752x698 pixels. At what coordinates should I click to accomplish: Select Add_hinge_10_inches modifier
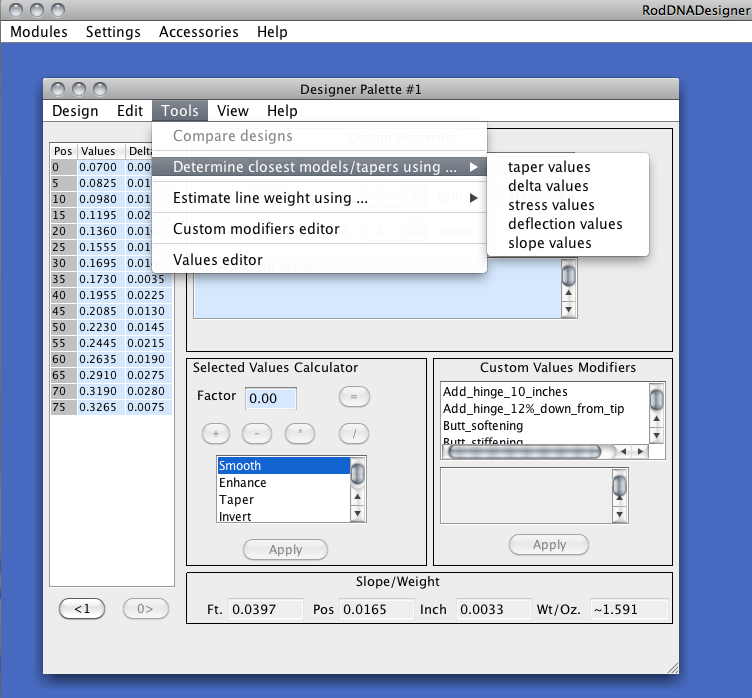[545, 391]
